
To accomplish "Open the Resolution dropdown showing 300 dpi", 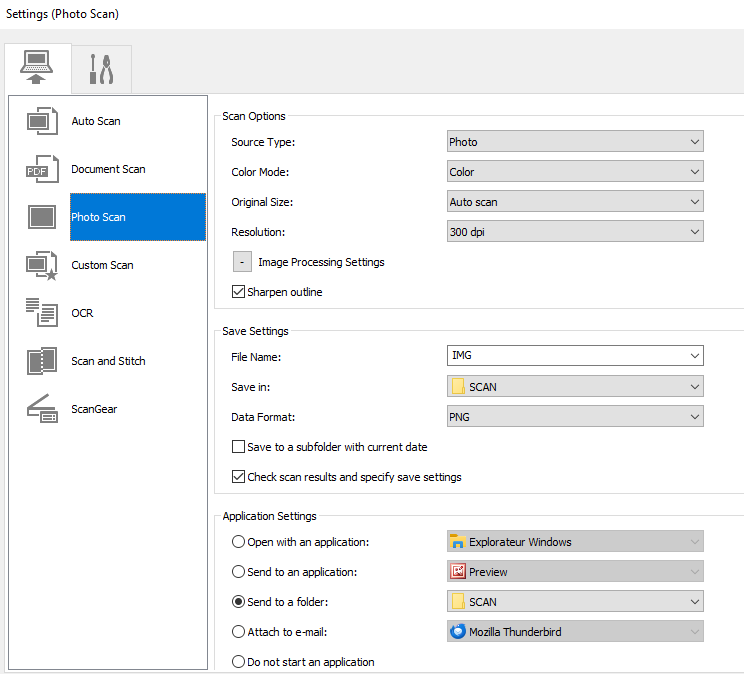I will click(x=575, y=232).
